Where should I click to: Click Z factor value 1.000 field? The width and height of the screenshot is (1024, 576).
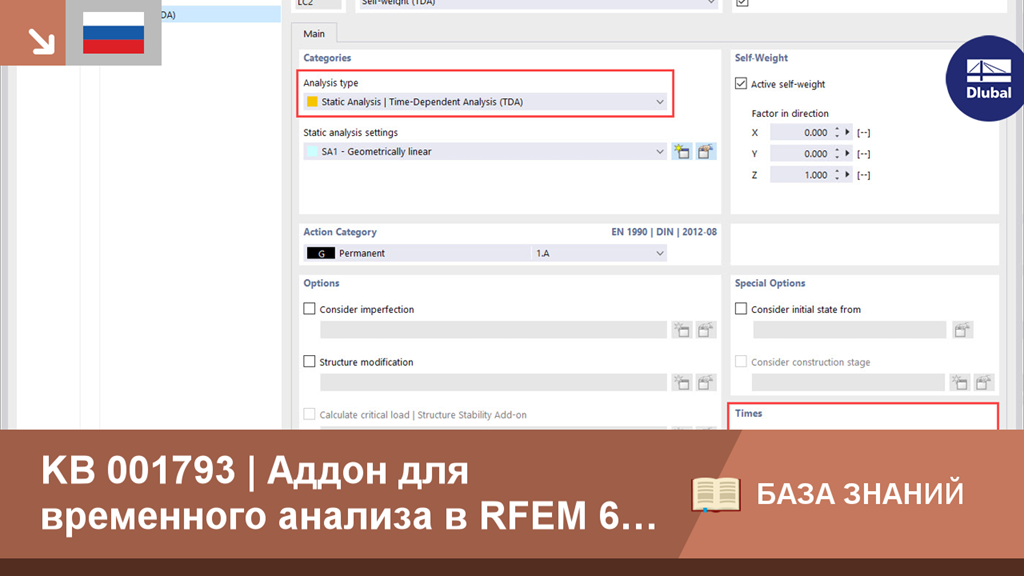coord(801,175)
